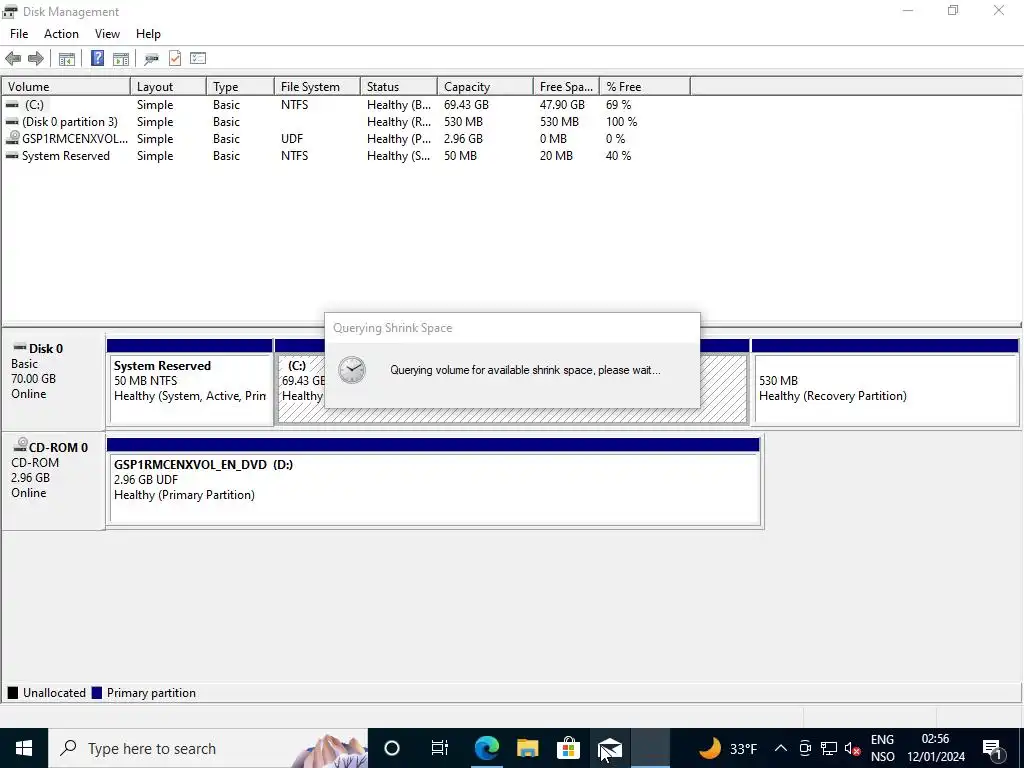
Task: Click the muted speaker volume icon
Action: pos(852,748)
